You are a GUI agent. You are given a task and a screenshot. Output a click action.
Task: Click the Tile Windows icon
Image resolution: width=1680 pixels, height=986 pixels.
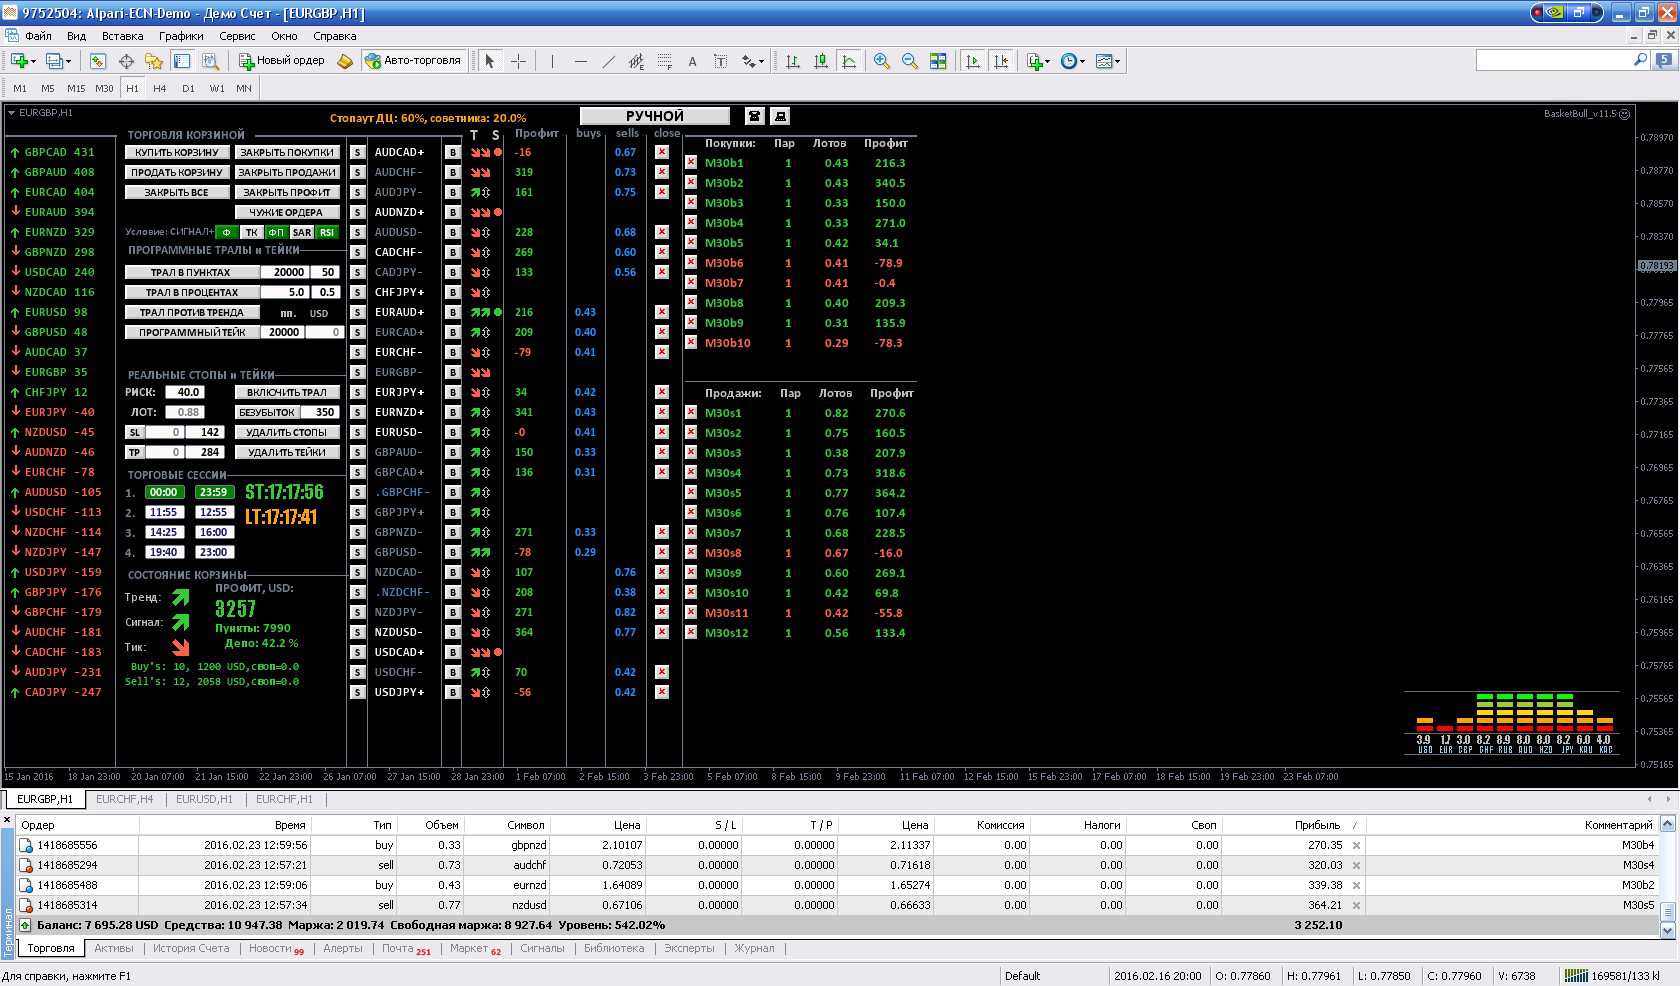(x=938, y=61)
